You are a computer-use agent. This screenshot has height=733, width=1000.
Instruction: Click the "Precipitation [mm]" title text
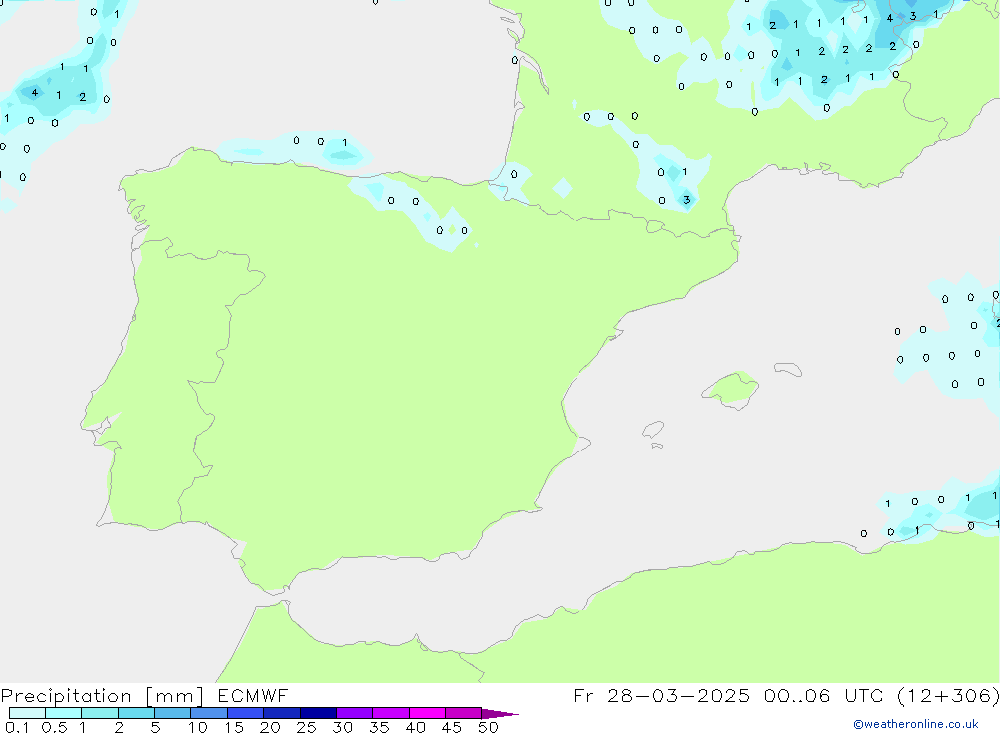102,696
